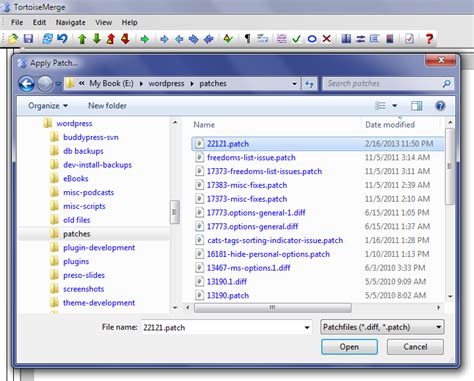This screenshot has height=381, width=474.
Task: Toggle the preview pane icon
Action: pos(416,106)
